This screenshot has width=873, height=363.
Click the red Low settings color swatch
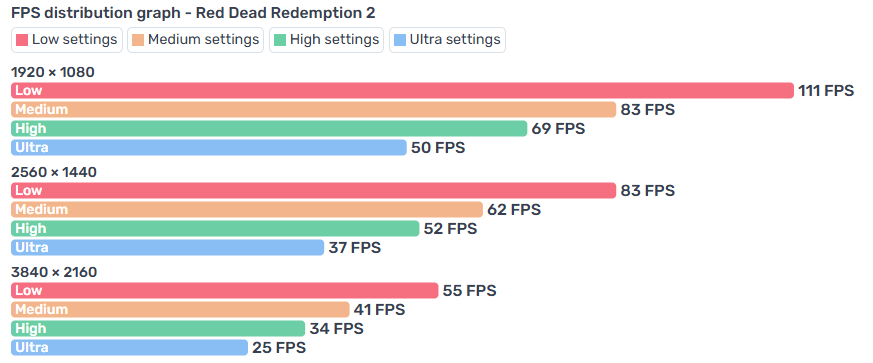(x=22, y=40)
